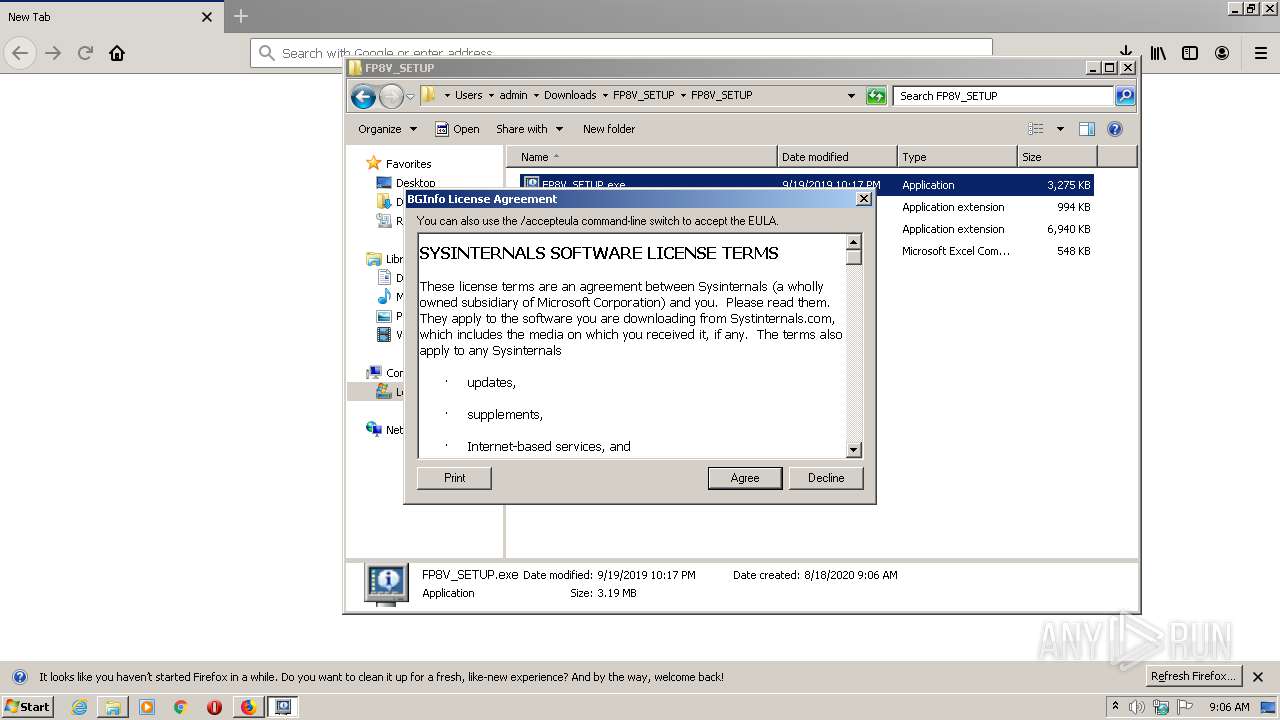Open the Start menu
Image resolution: width=1280 pixels, height=720 pixels.
pos(28,706)
